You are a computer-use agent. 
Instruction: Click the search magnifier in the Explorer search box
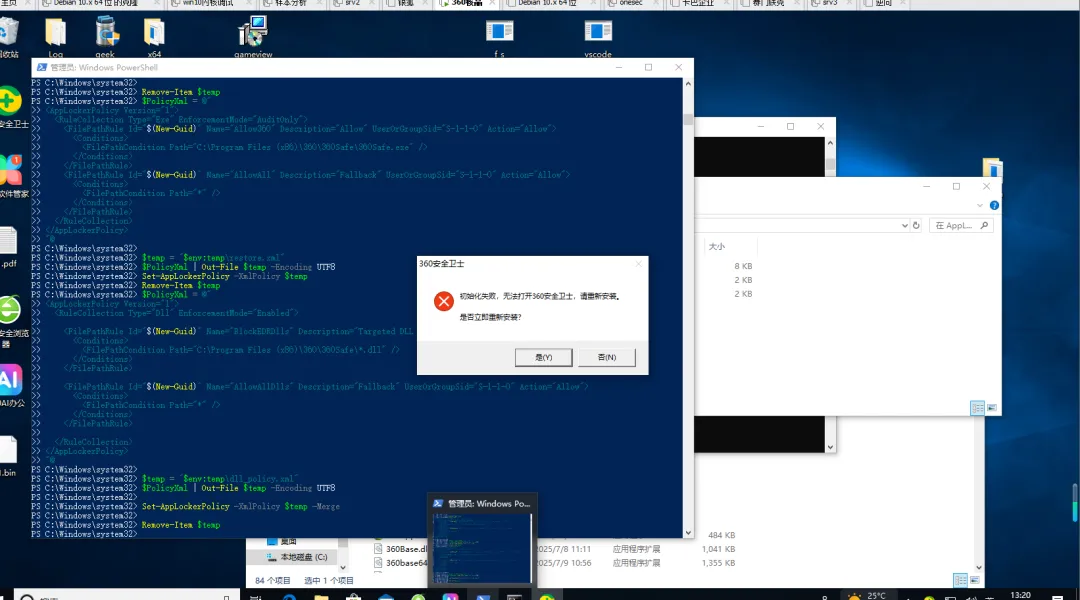point(984,225)
